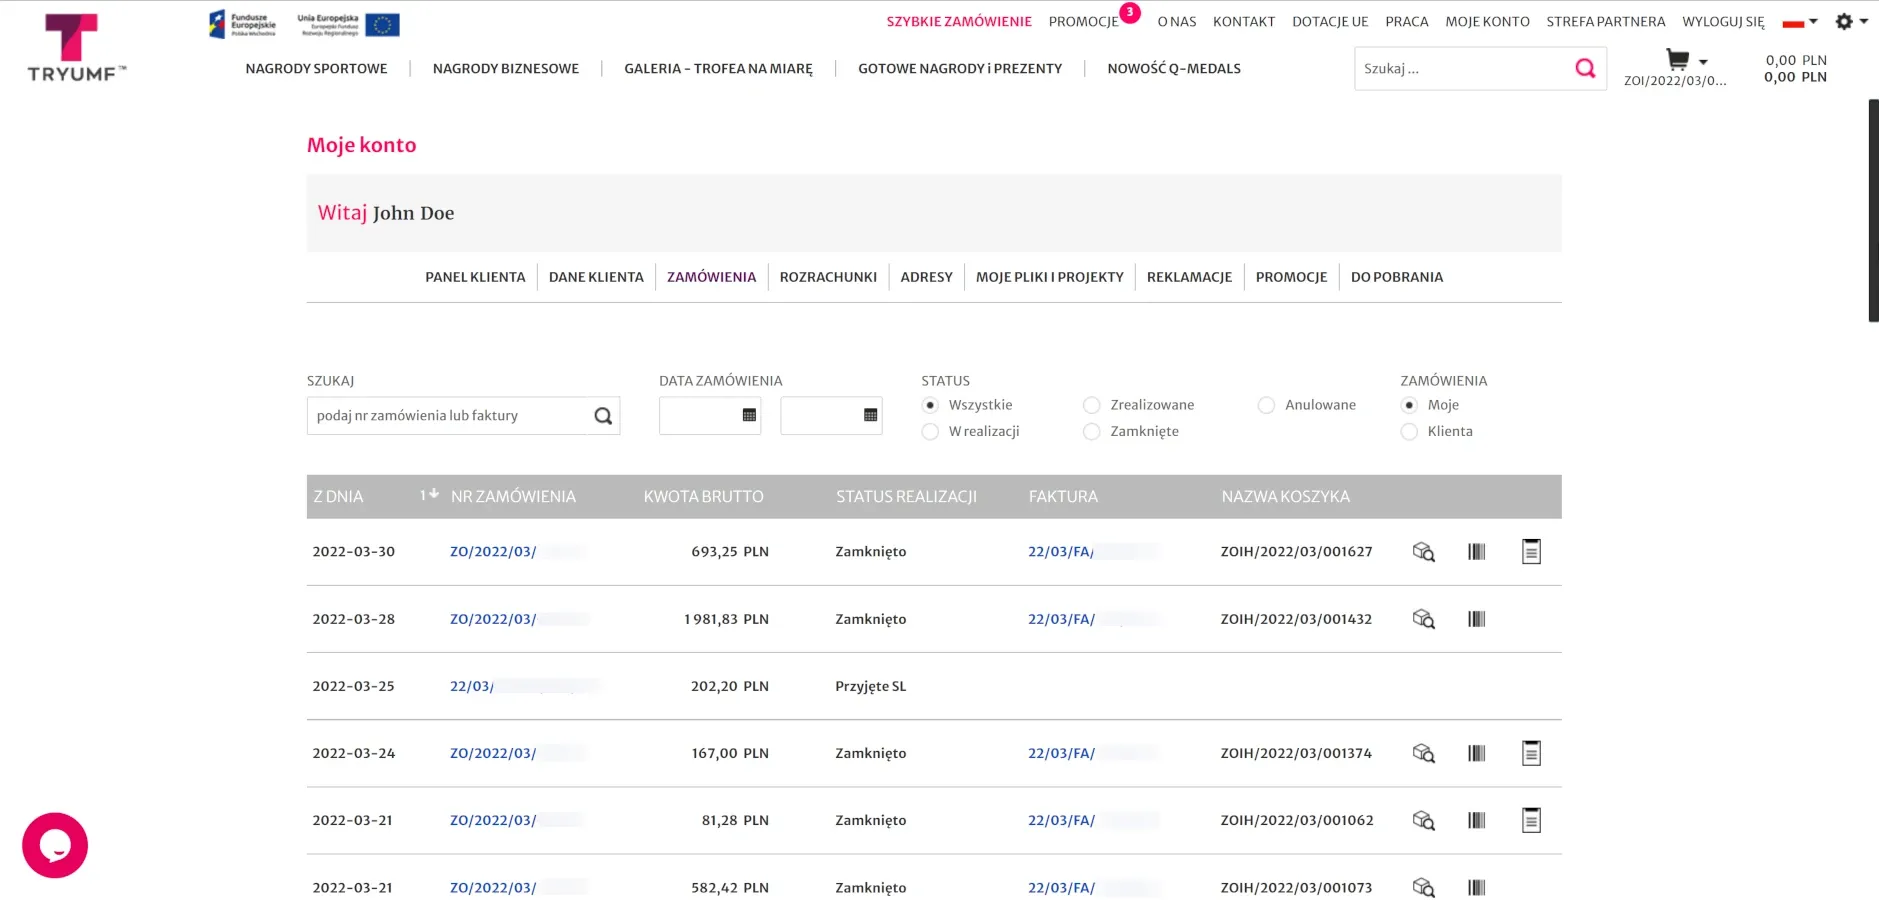Switch to the ROZRACHUNKI tab
Image resolution: width=1879 pixels, height=900 pixels.
click(x=828, y=277)
